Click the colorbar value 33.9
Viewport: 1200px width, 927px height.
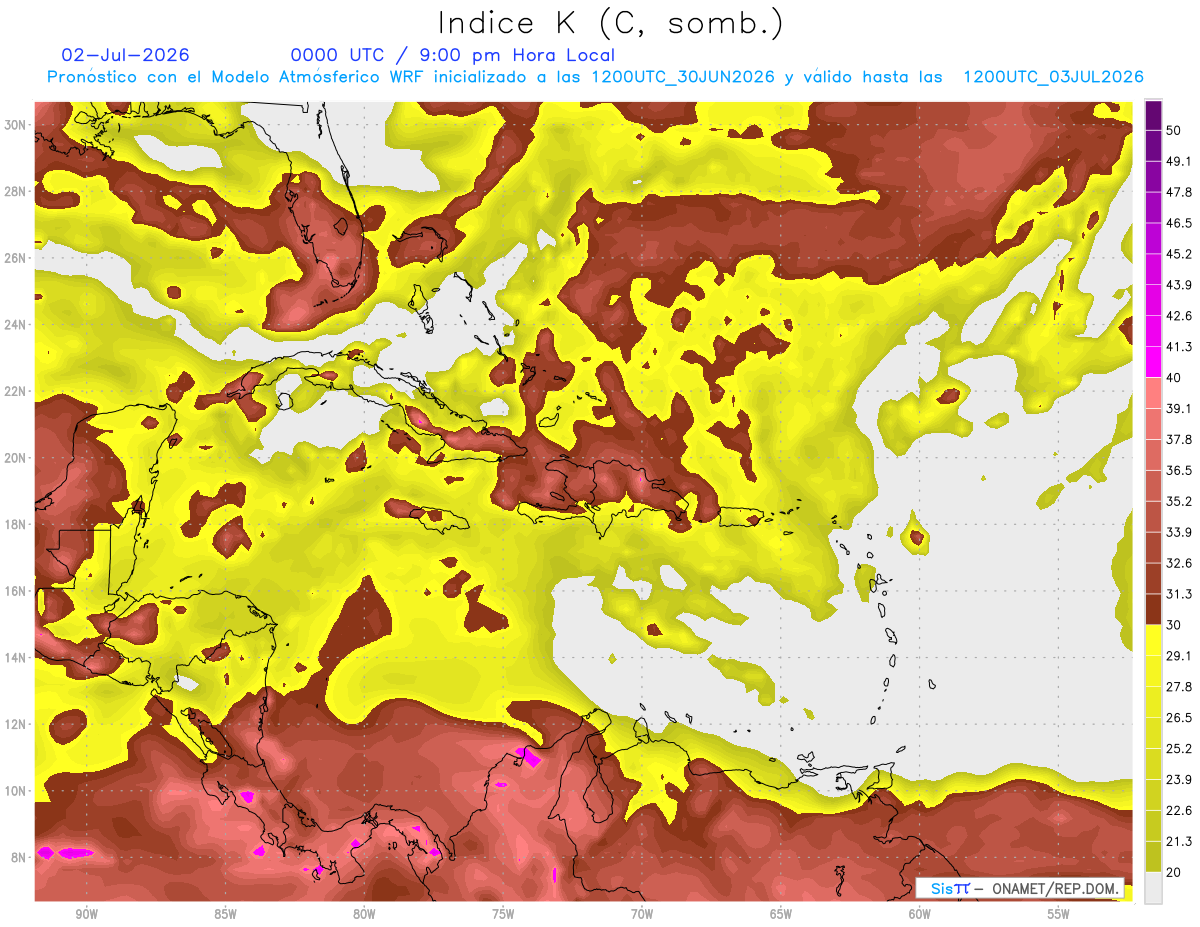[x=1178, y=532]
